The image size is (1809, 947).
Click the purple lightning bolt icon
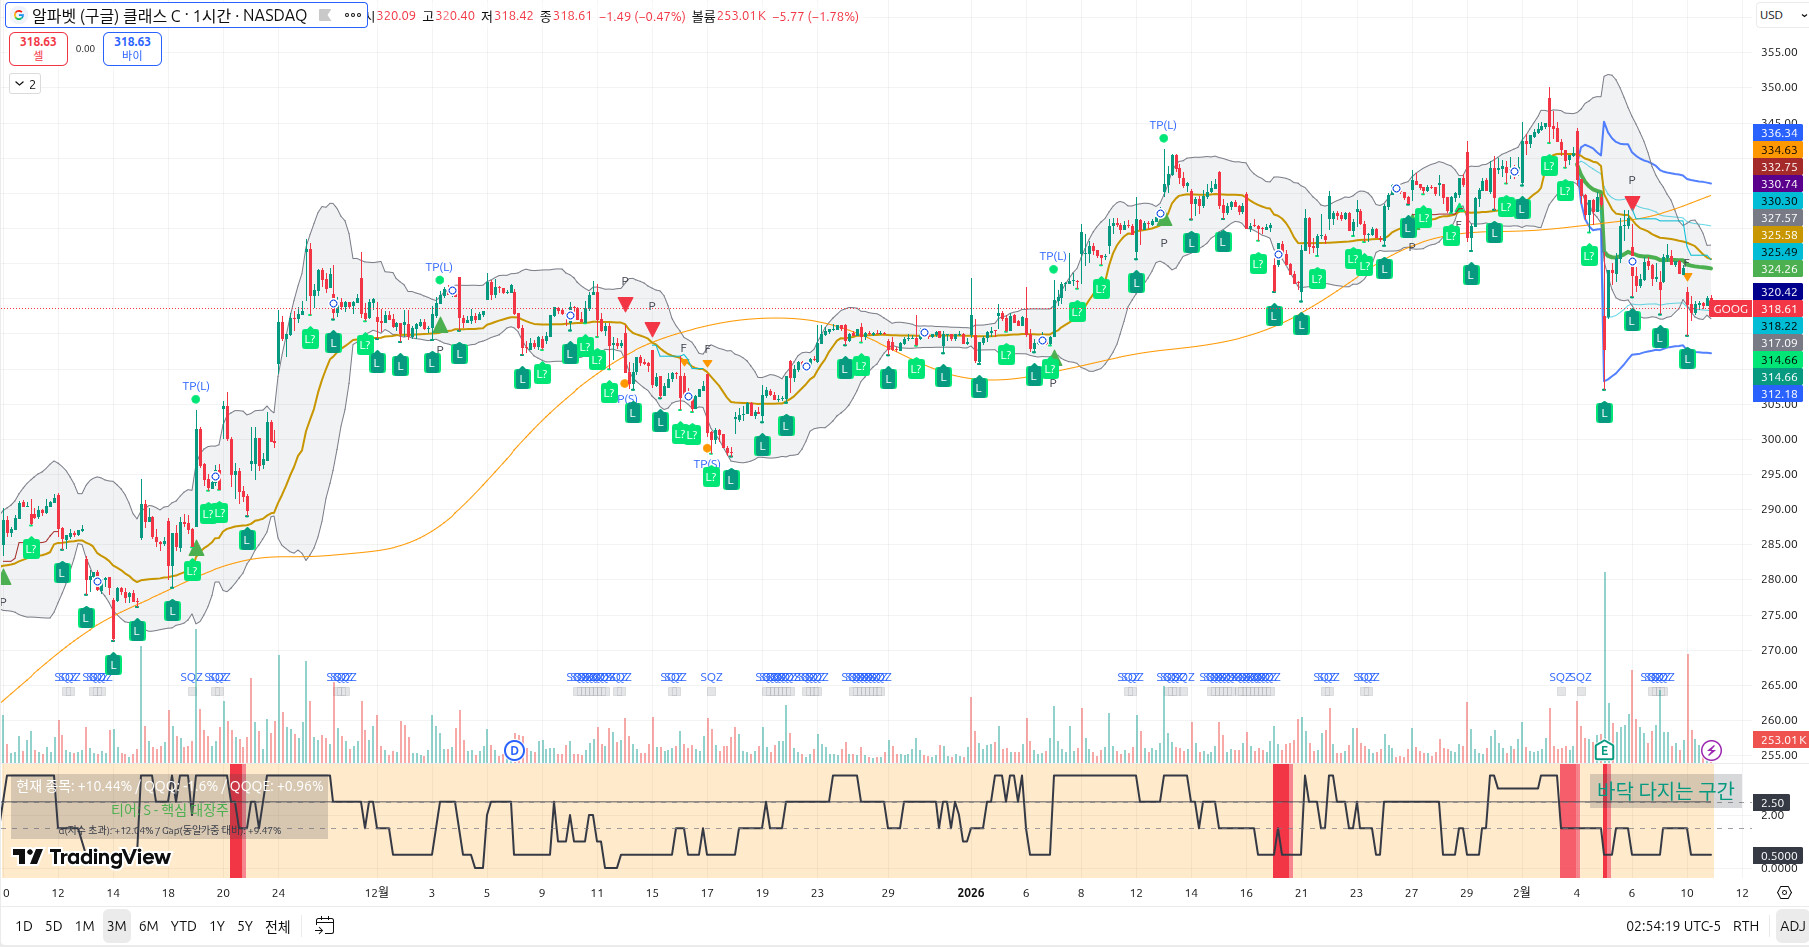tap(1711, 750)
